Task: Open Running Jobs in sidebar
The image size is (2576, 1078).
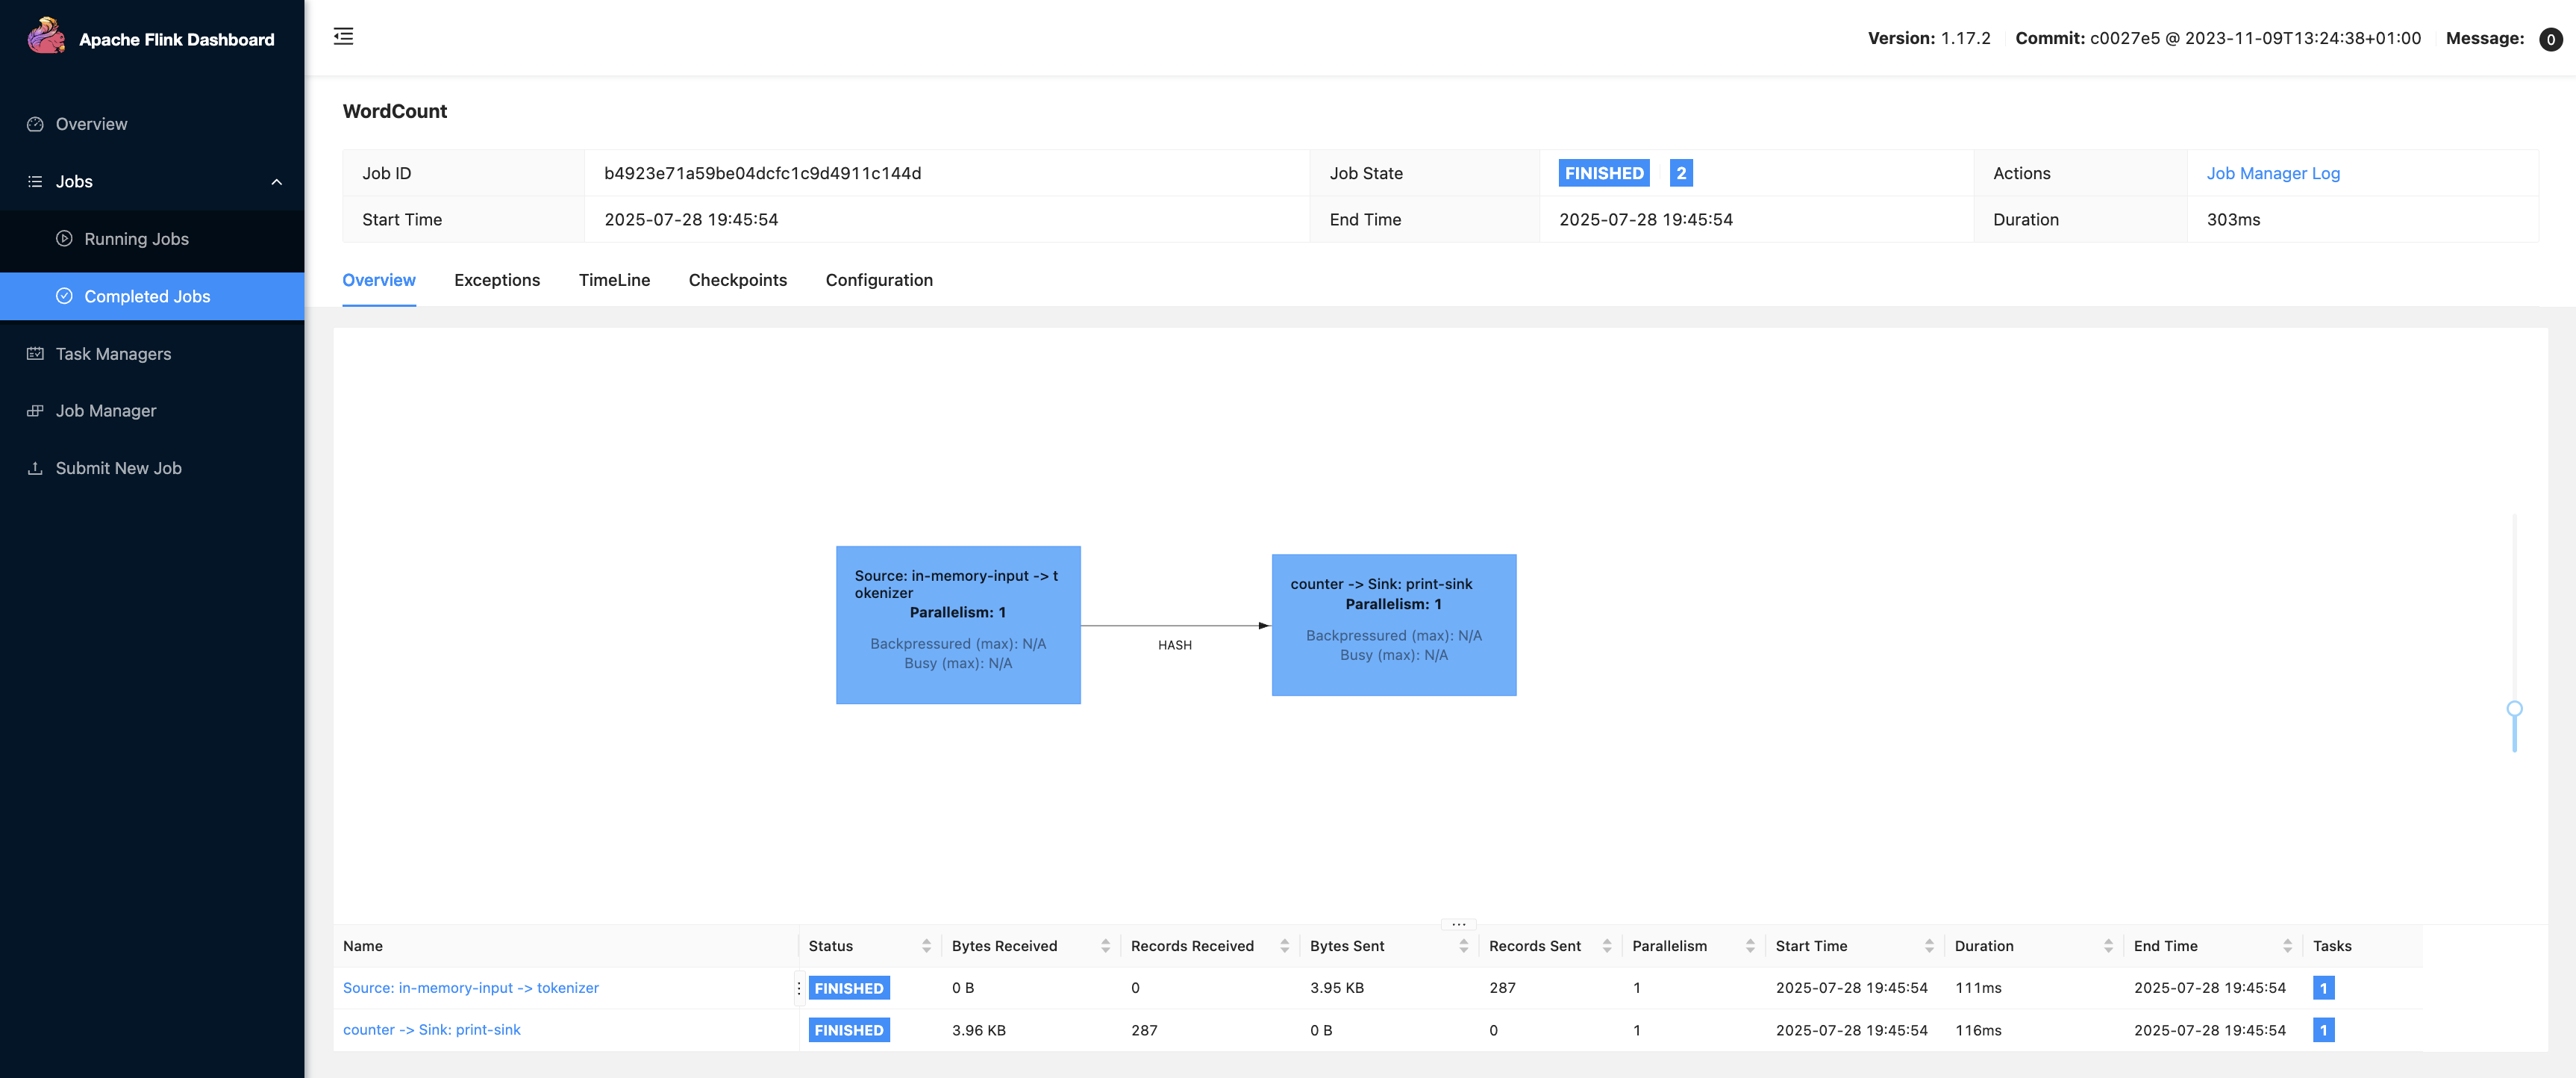Action: click(x=152, y=239)
